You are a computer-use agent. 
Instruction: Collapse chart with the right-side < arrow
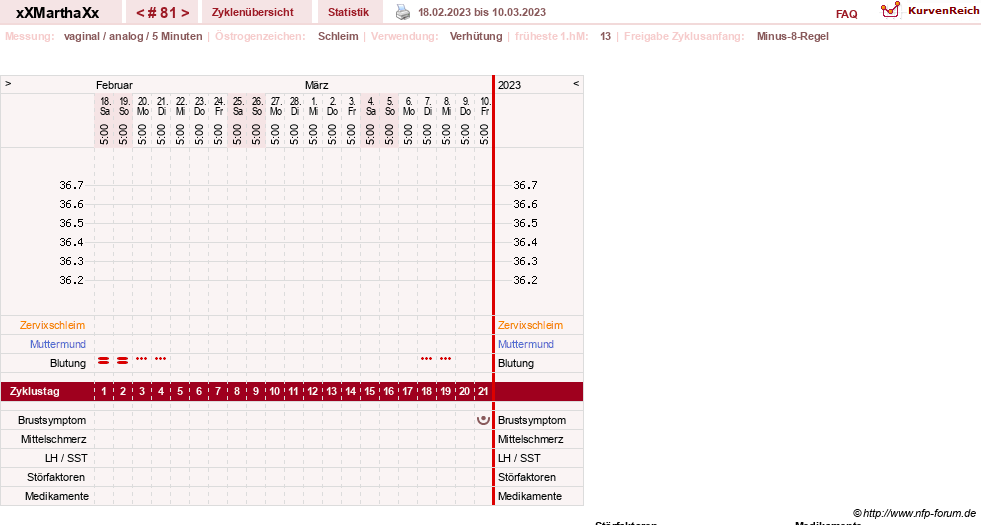576,83
